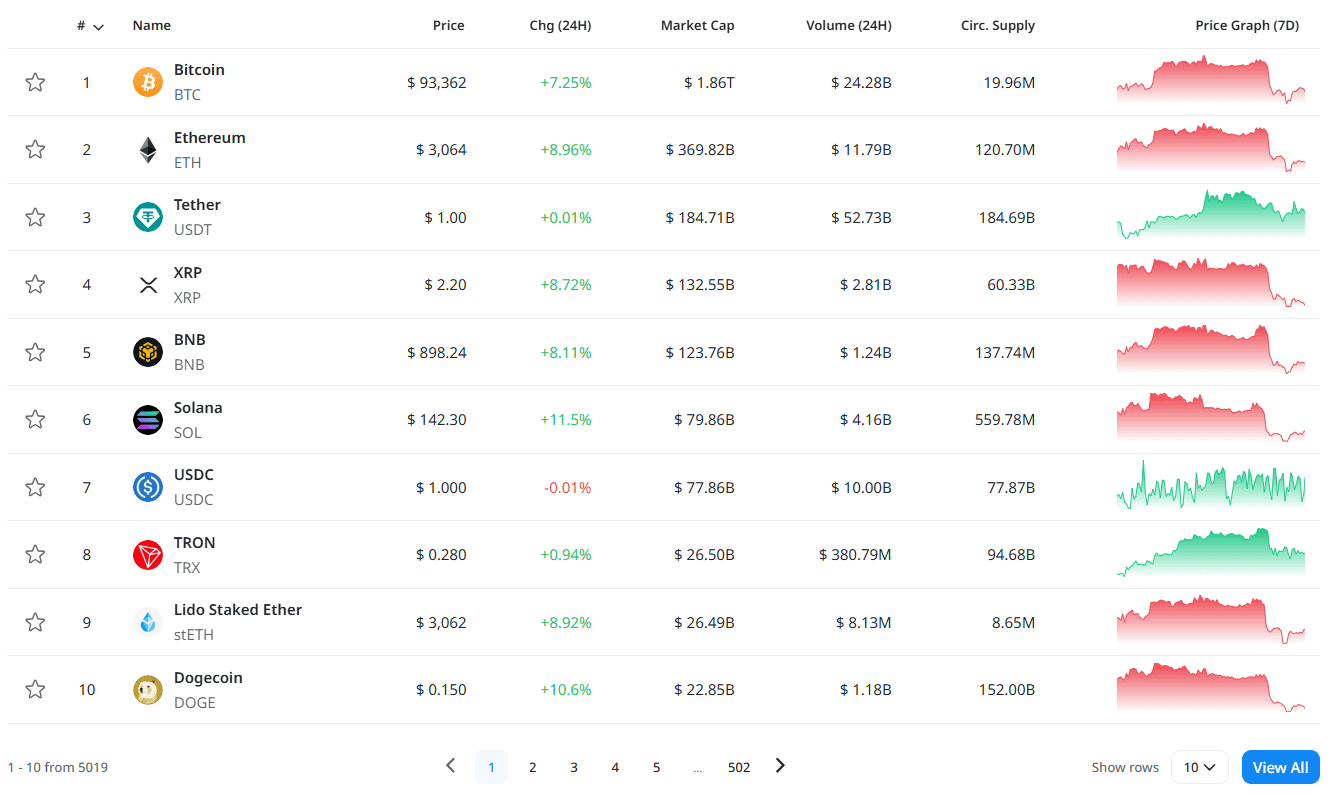Toggle the favorite star for USDC
This screenshot has height=795, width=1337.
pos(35,487)
